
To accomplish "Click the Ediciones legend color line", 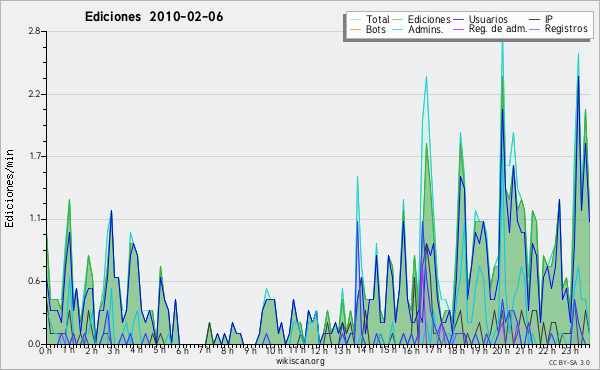I will (x=398, y=20).
